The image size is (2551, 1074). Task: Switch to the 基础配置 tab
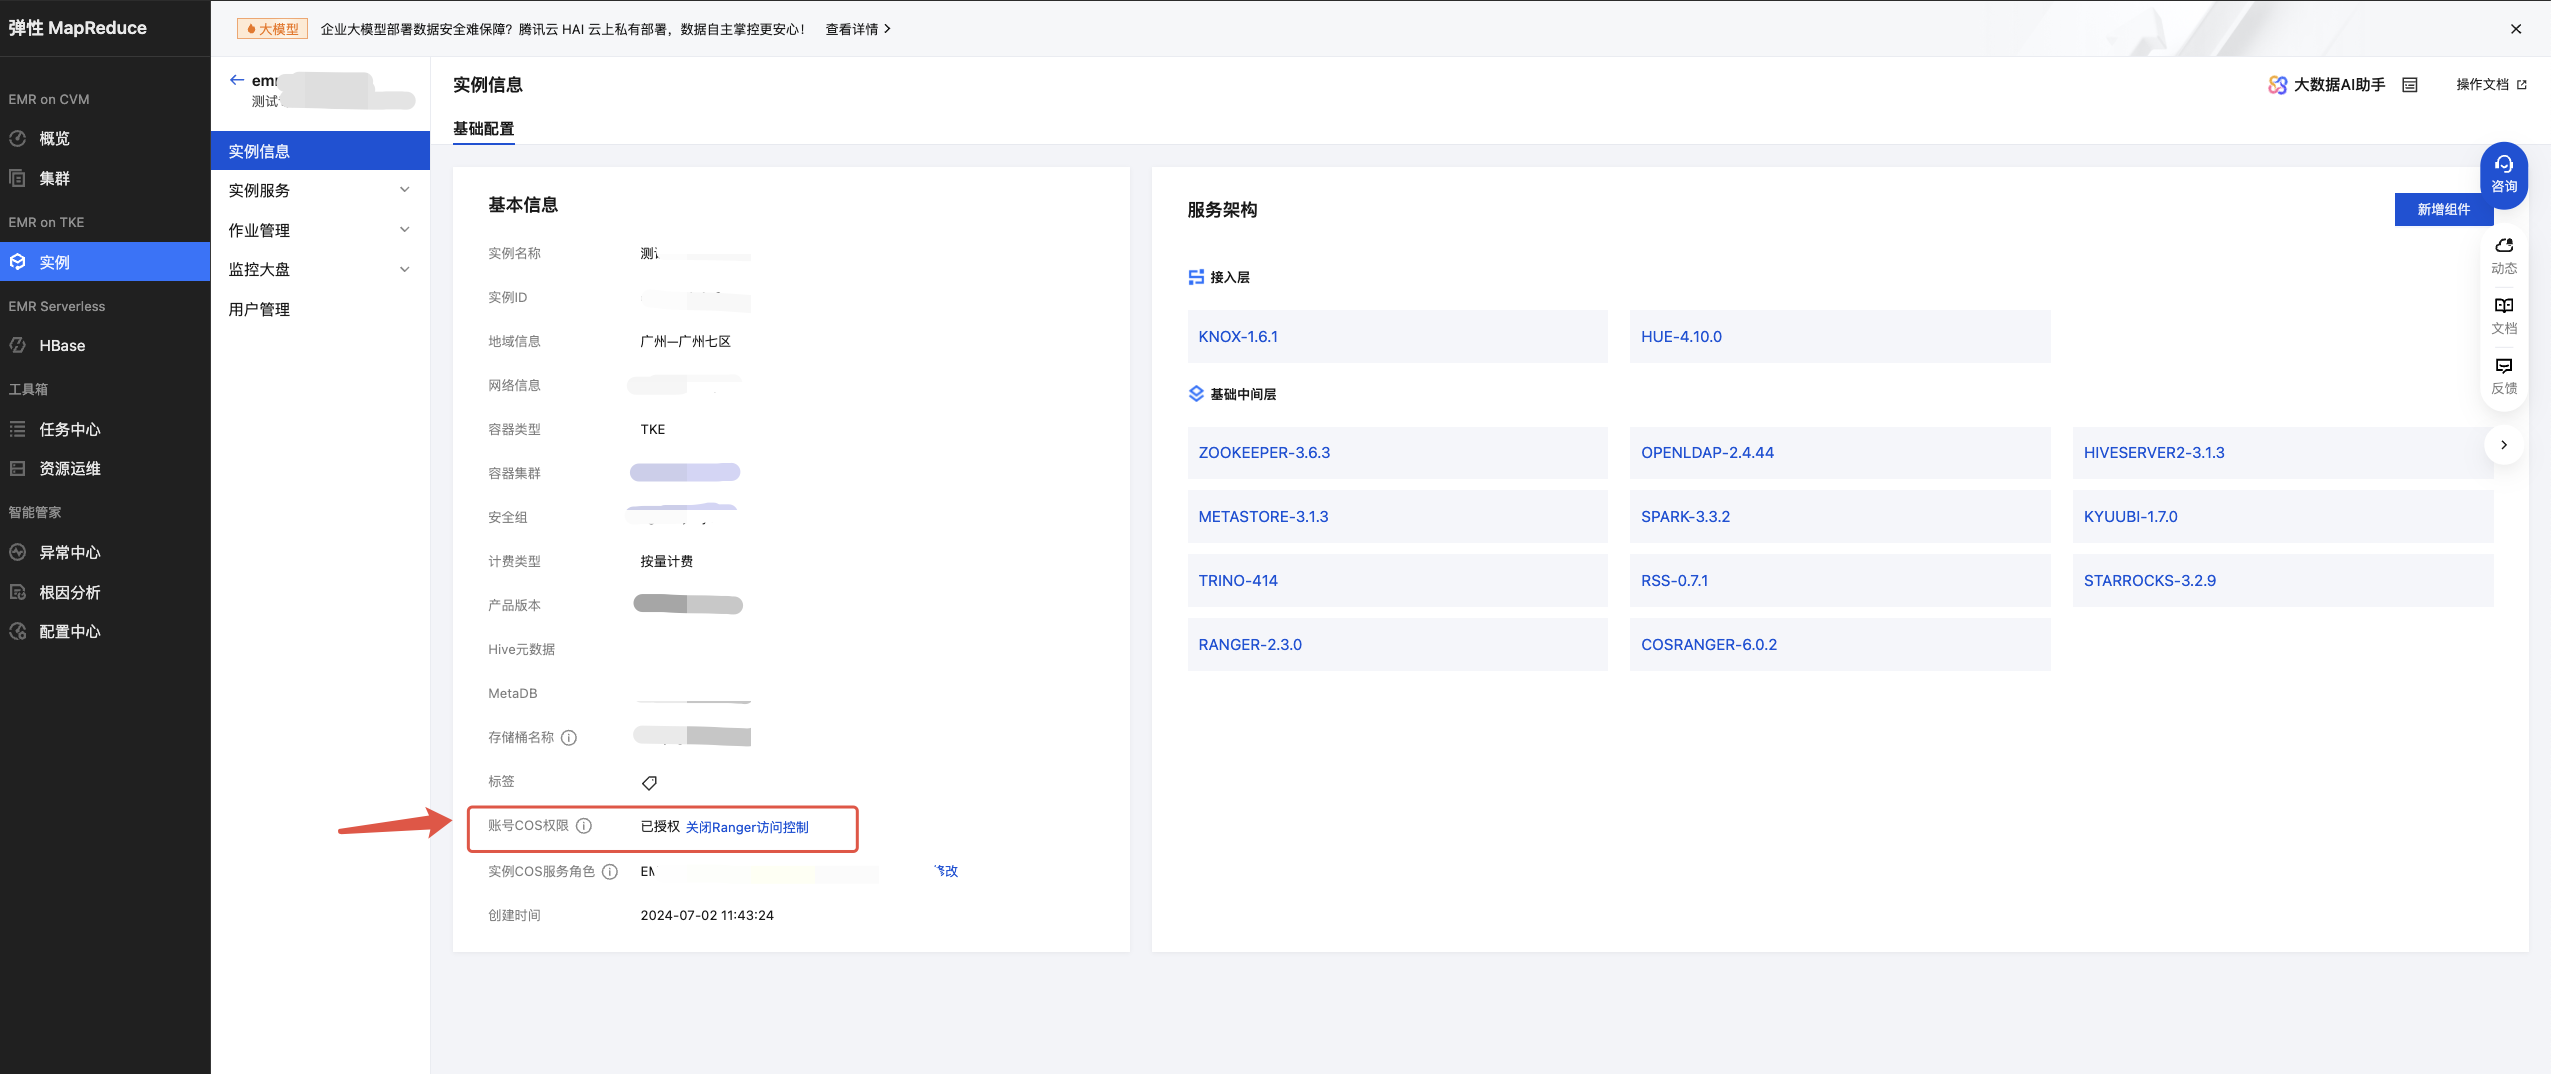483,129
